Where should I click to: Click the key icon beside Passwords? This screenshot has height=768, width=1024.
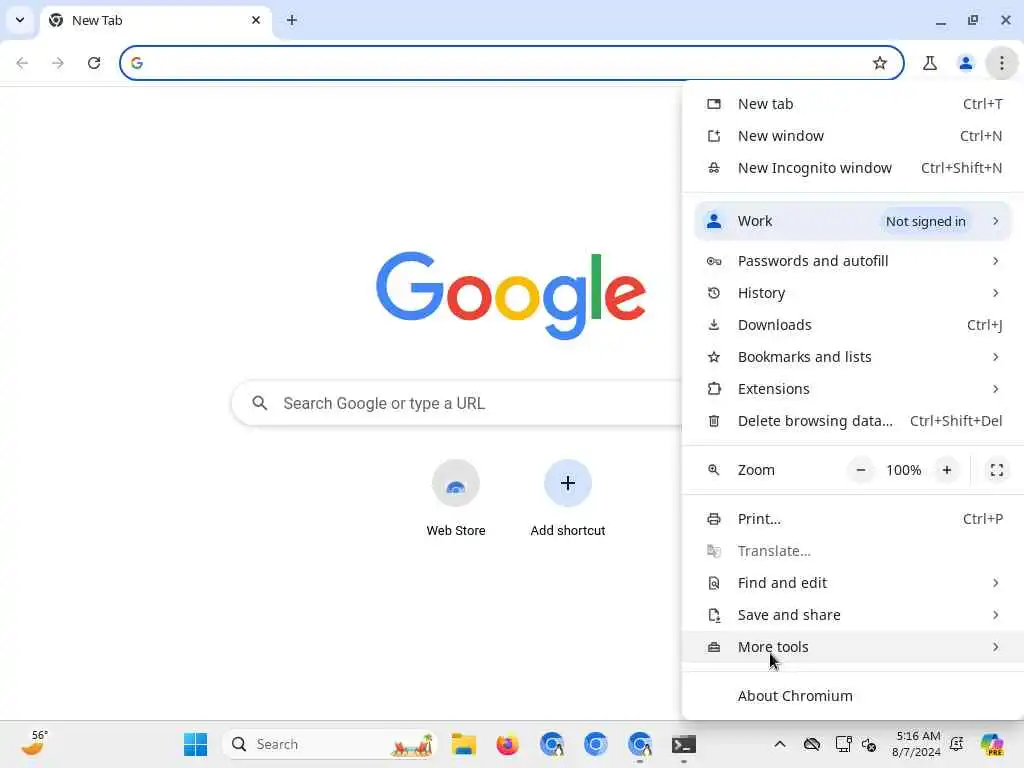click(x=714, y=261)
